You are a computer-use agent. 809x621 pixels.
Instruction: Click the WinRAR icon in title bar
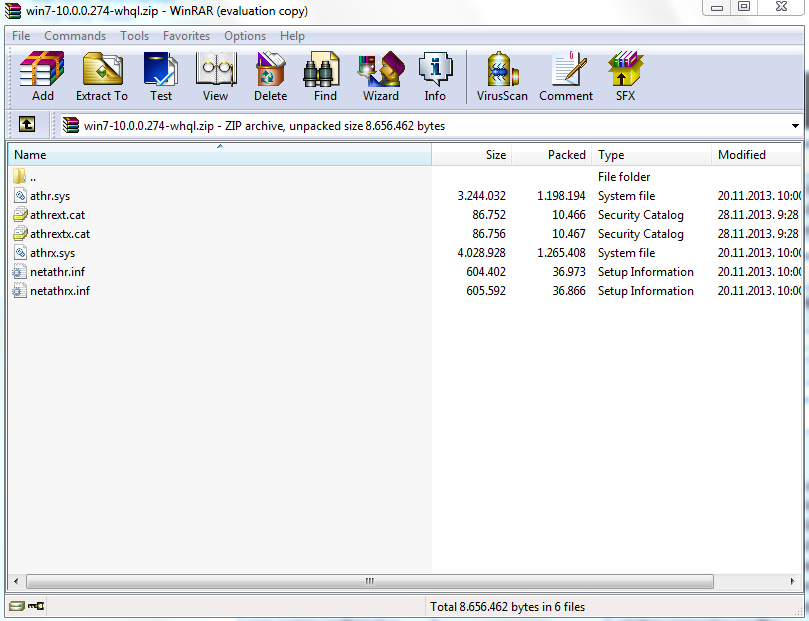click(12, 10)
